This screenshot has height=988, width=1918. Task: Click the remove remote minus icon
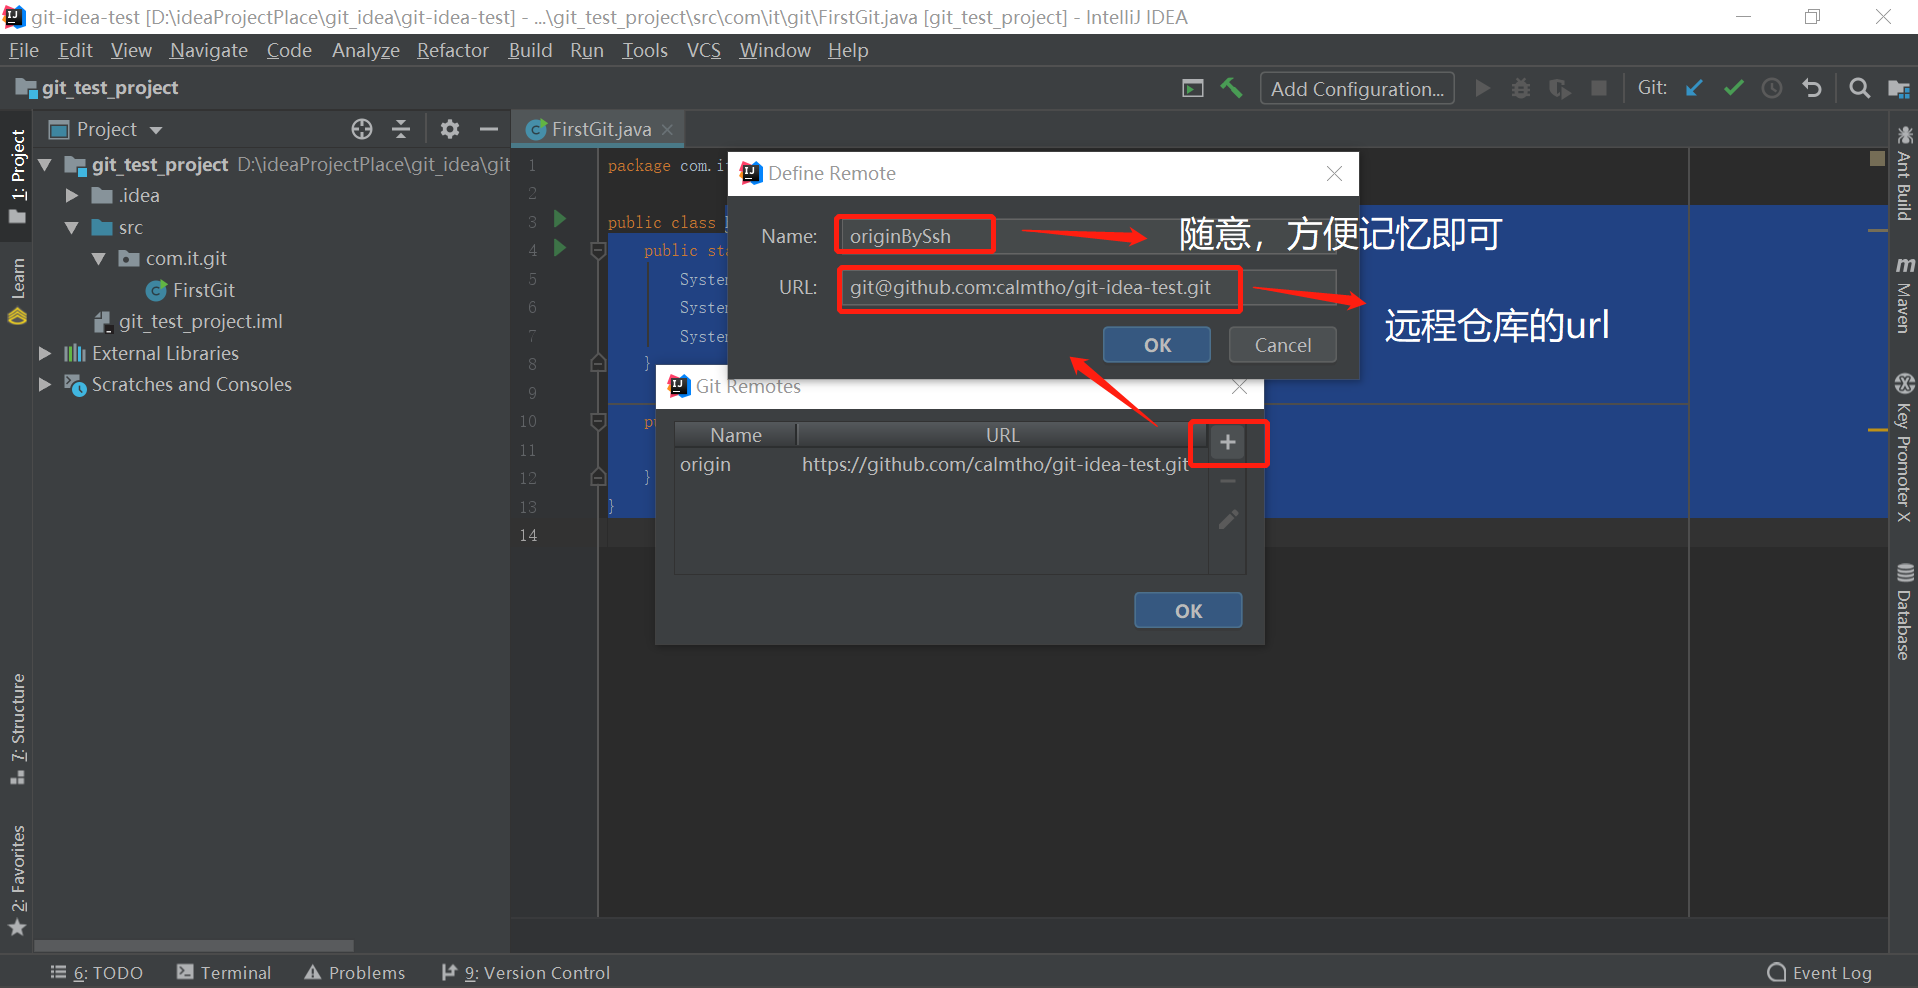coord(1228,481)
